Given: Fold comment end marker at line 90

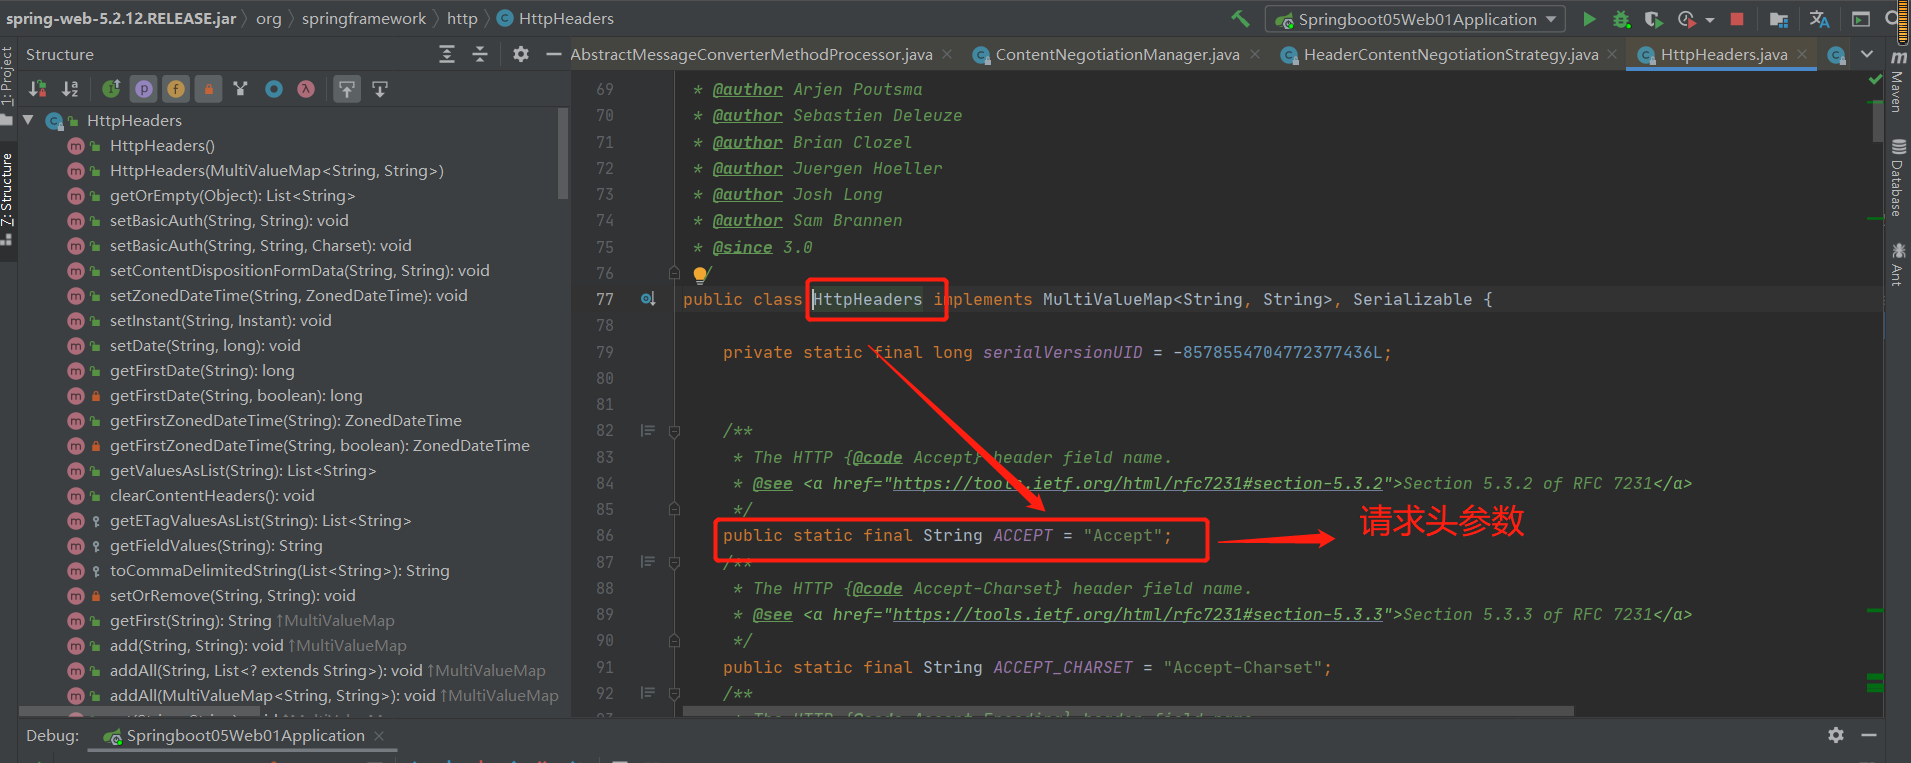Looking at the screenshot, I should click(x=674, y=640).
